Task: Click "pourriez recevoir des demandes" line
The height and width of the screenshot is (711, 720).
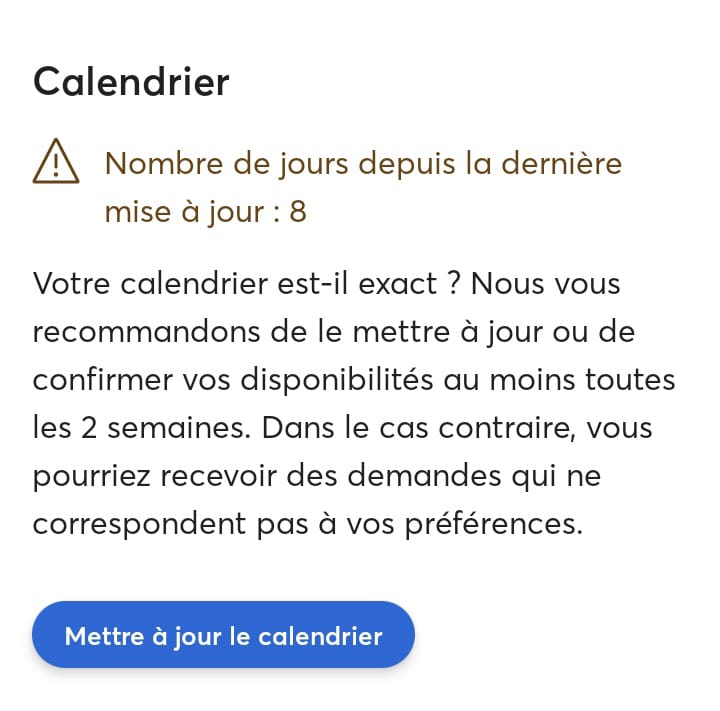Action: tap(267, 476)
